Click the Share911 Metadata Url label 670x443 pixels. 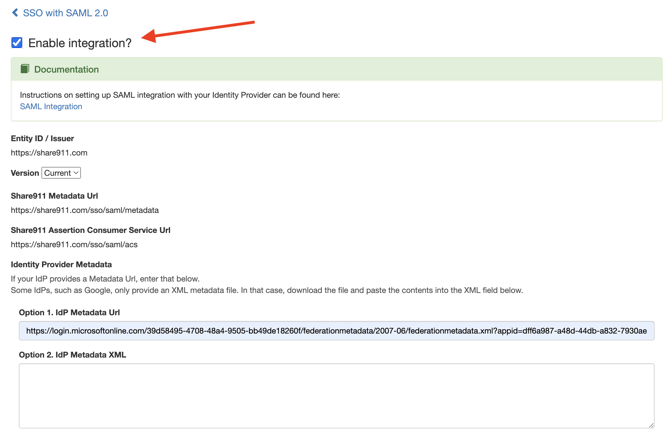(x=54, y=196)
